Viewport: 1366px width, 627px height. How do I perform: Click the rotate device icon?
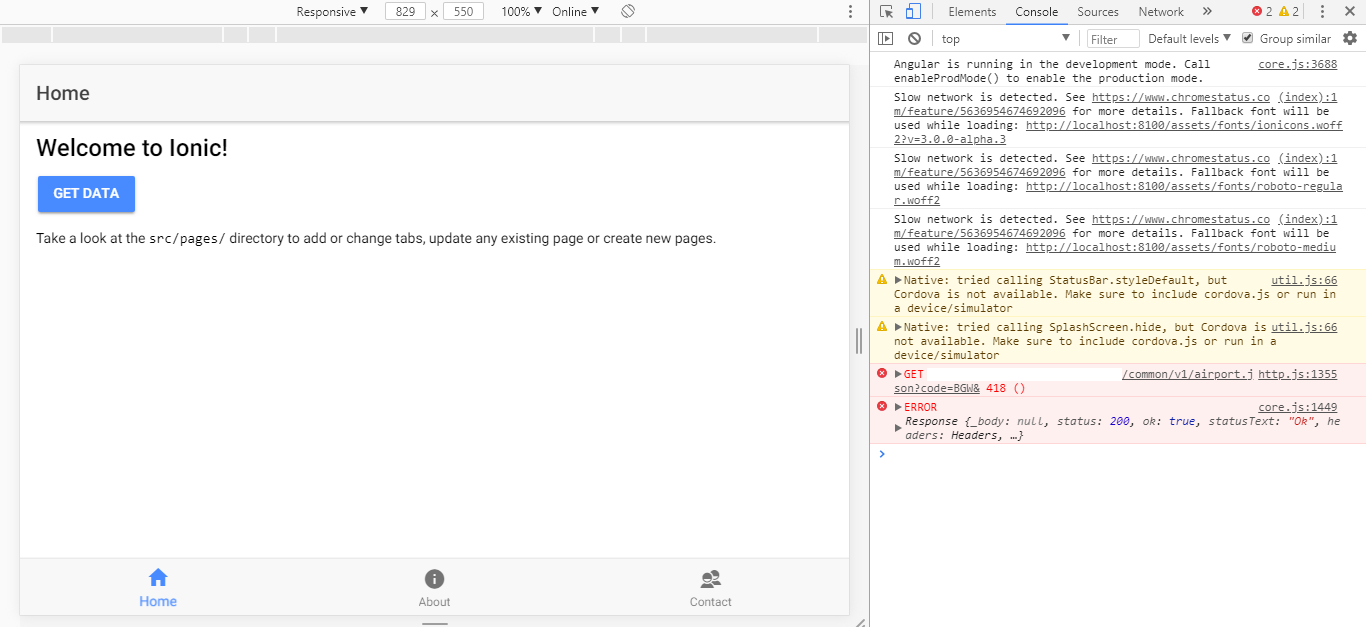628,11
